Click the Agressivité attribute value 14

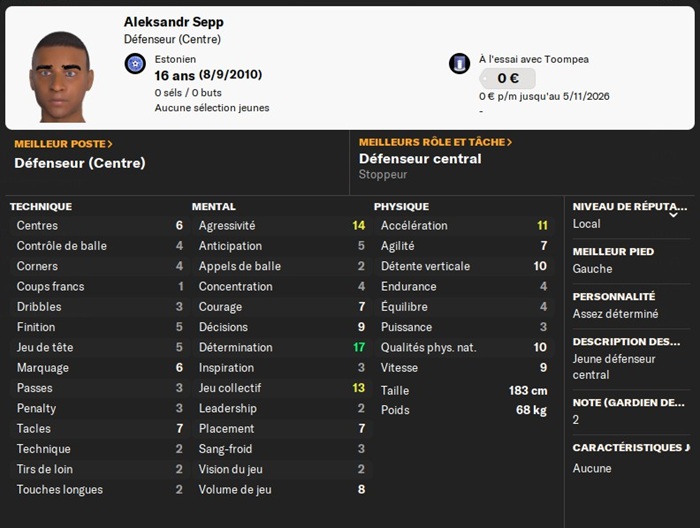(x=358, y=226)
